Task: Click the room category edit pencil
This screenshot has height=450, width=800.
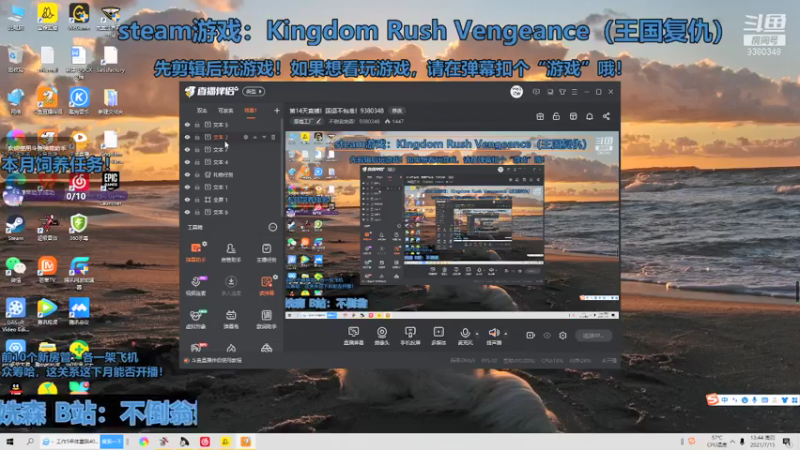Action: 318,121
